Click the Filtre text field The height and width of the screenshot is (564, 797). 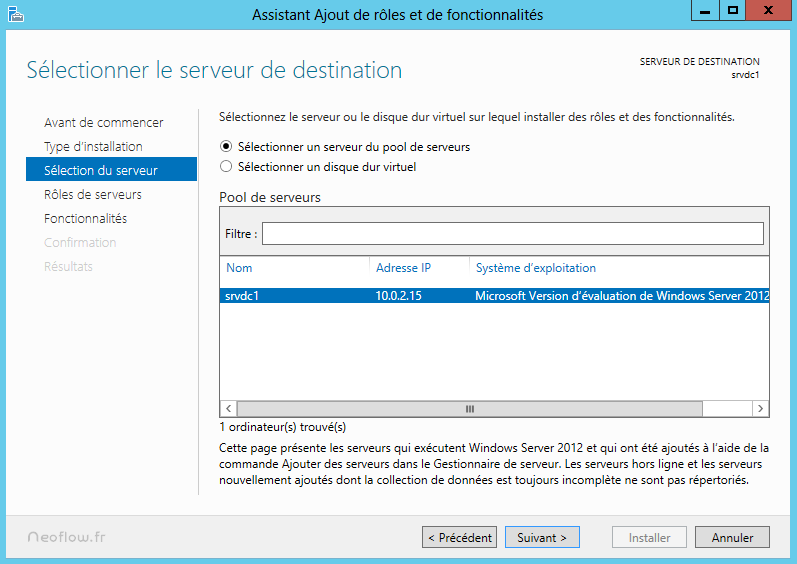click(512, 234)
